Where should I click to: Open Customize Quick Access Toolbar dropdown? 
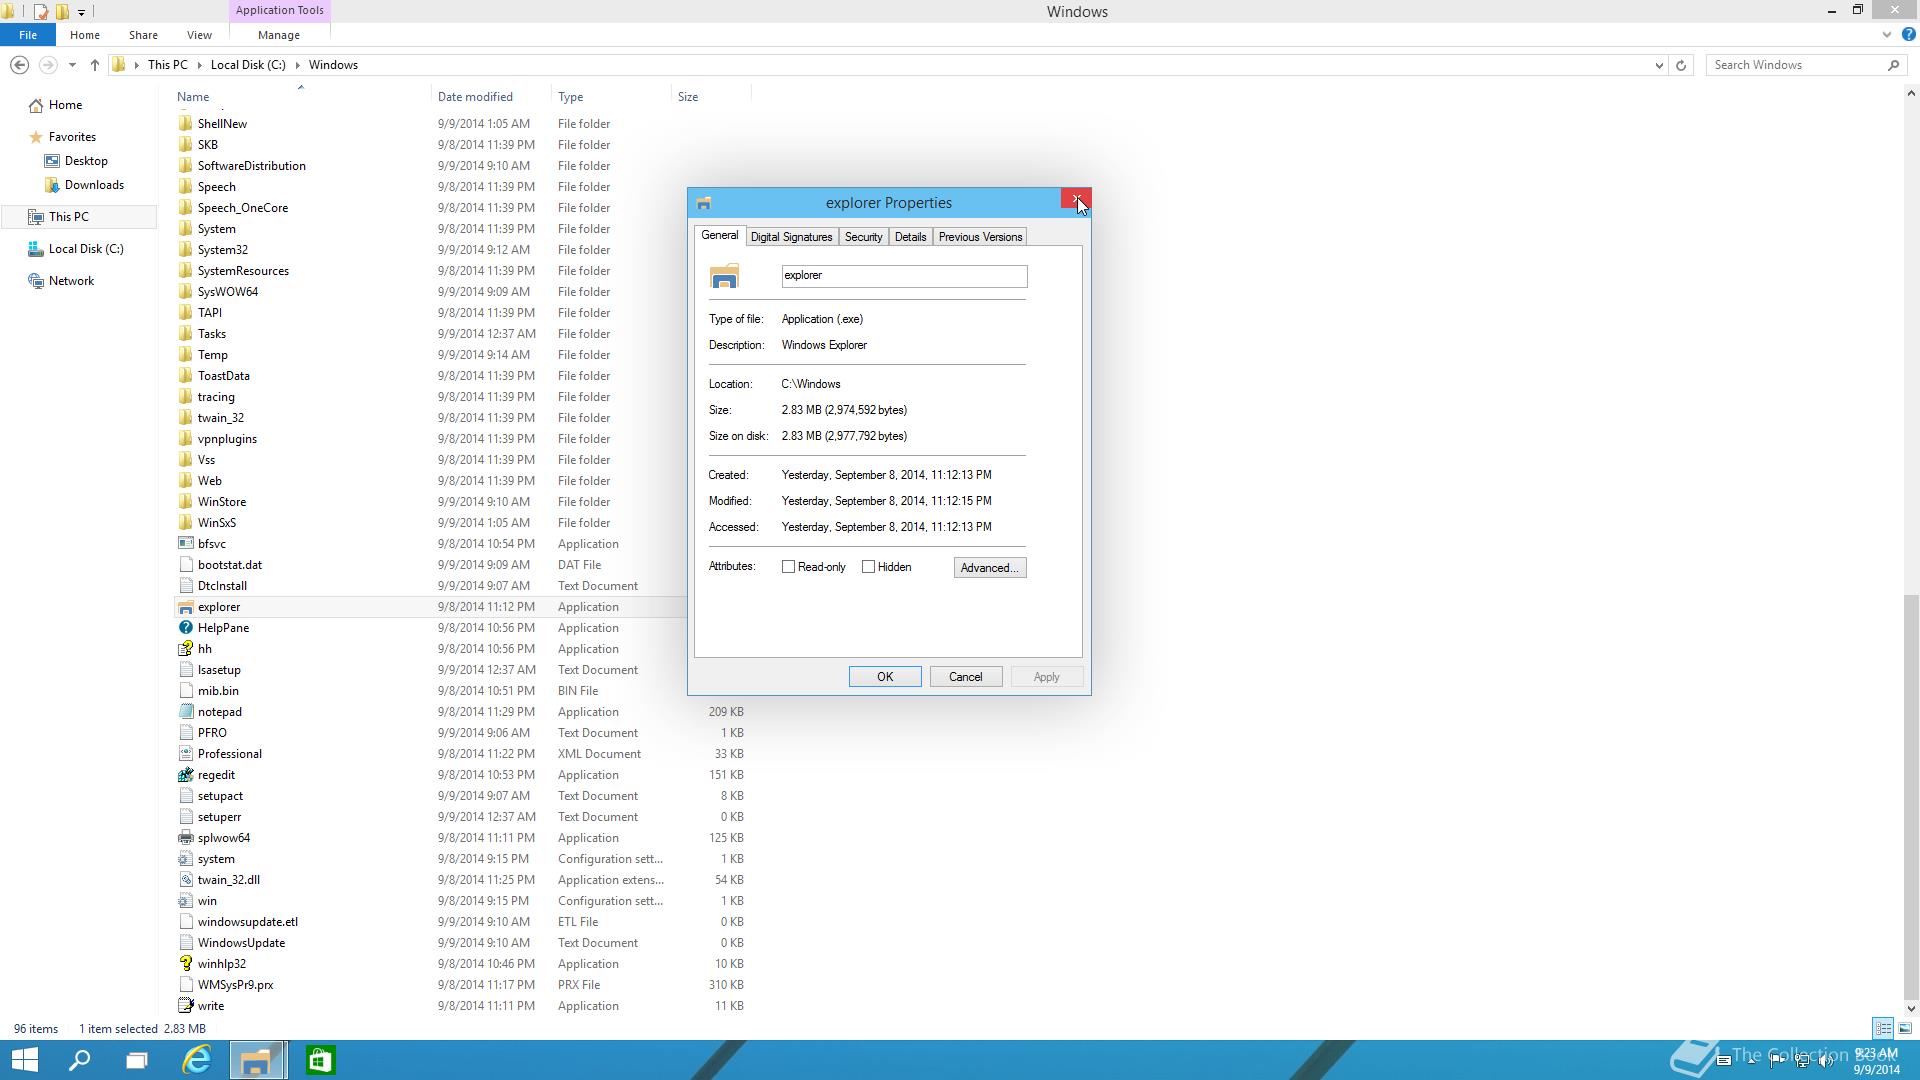[82, 12]
